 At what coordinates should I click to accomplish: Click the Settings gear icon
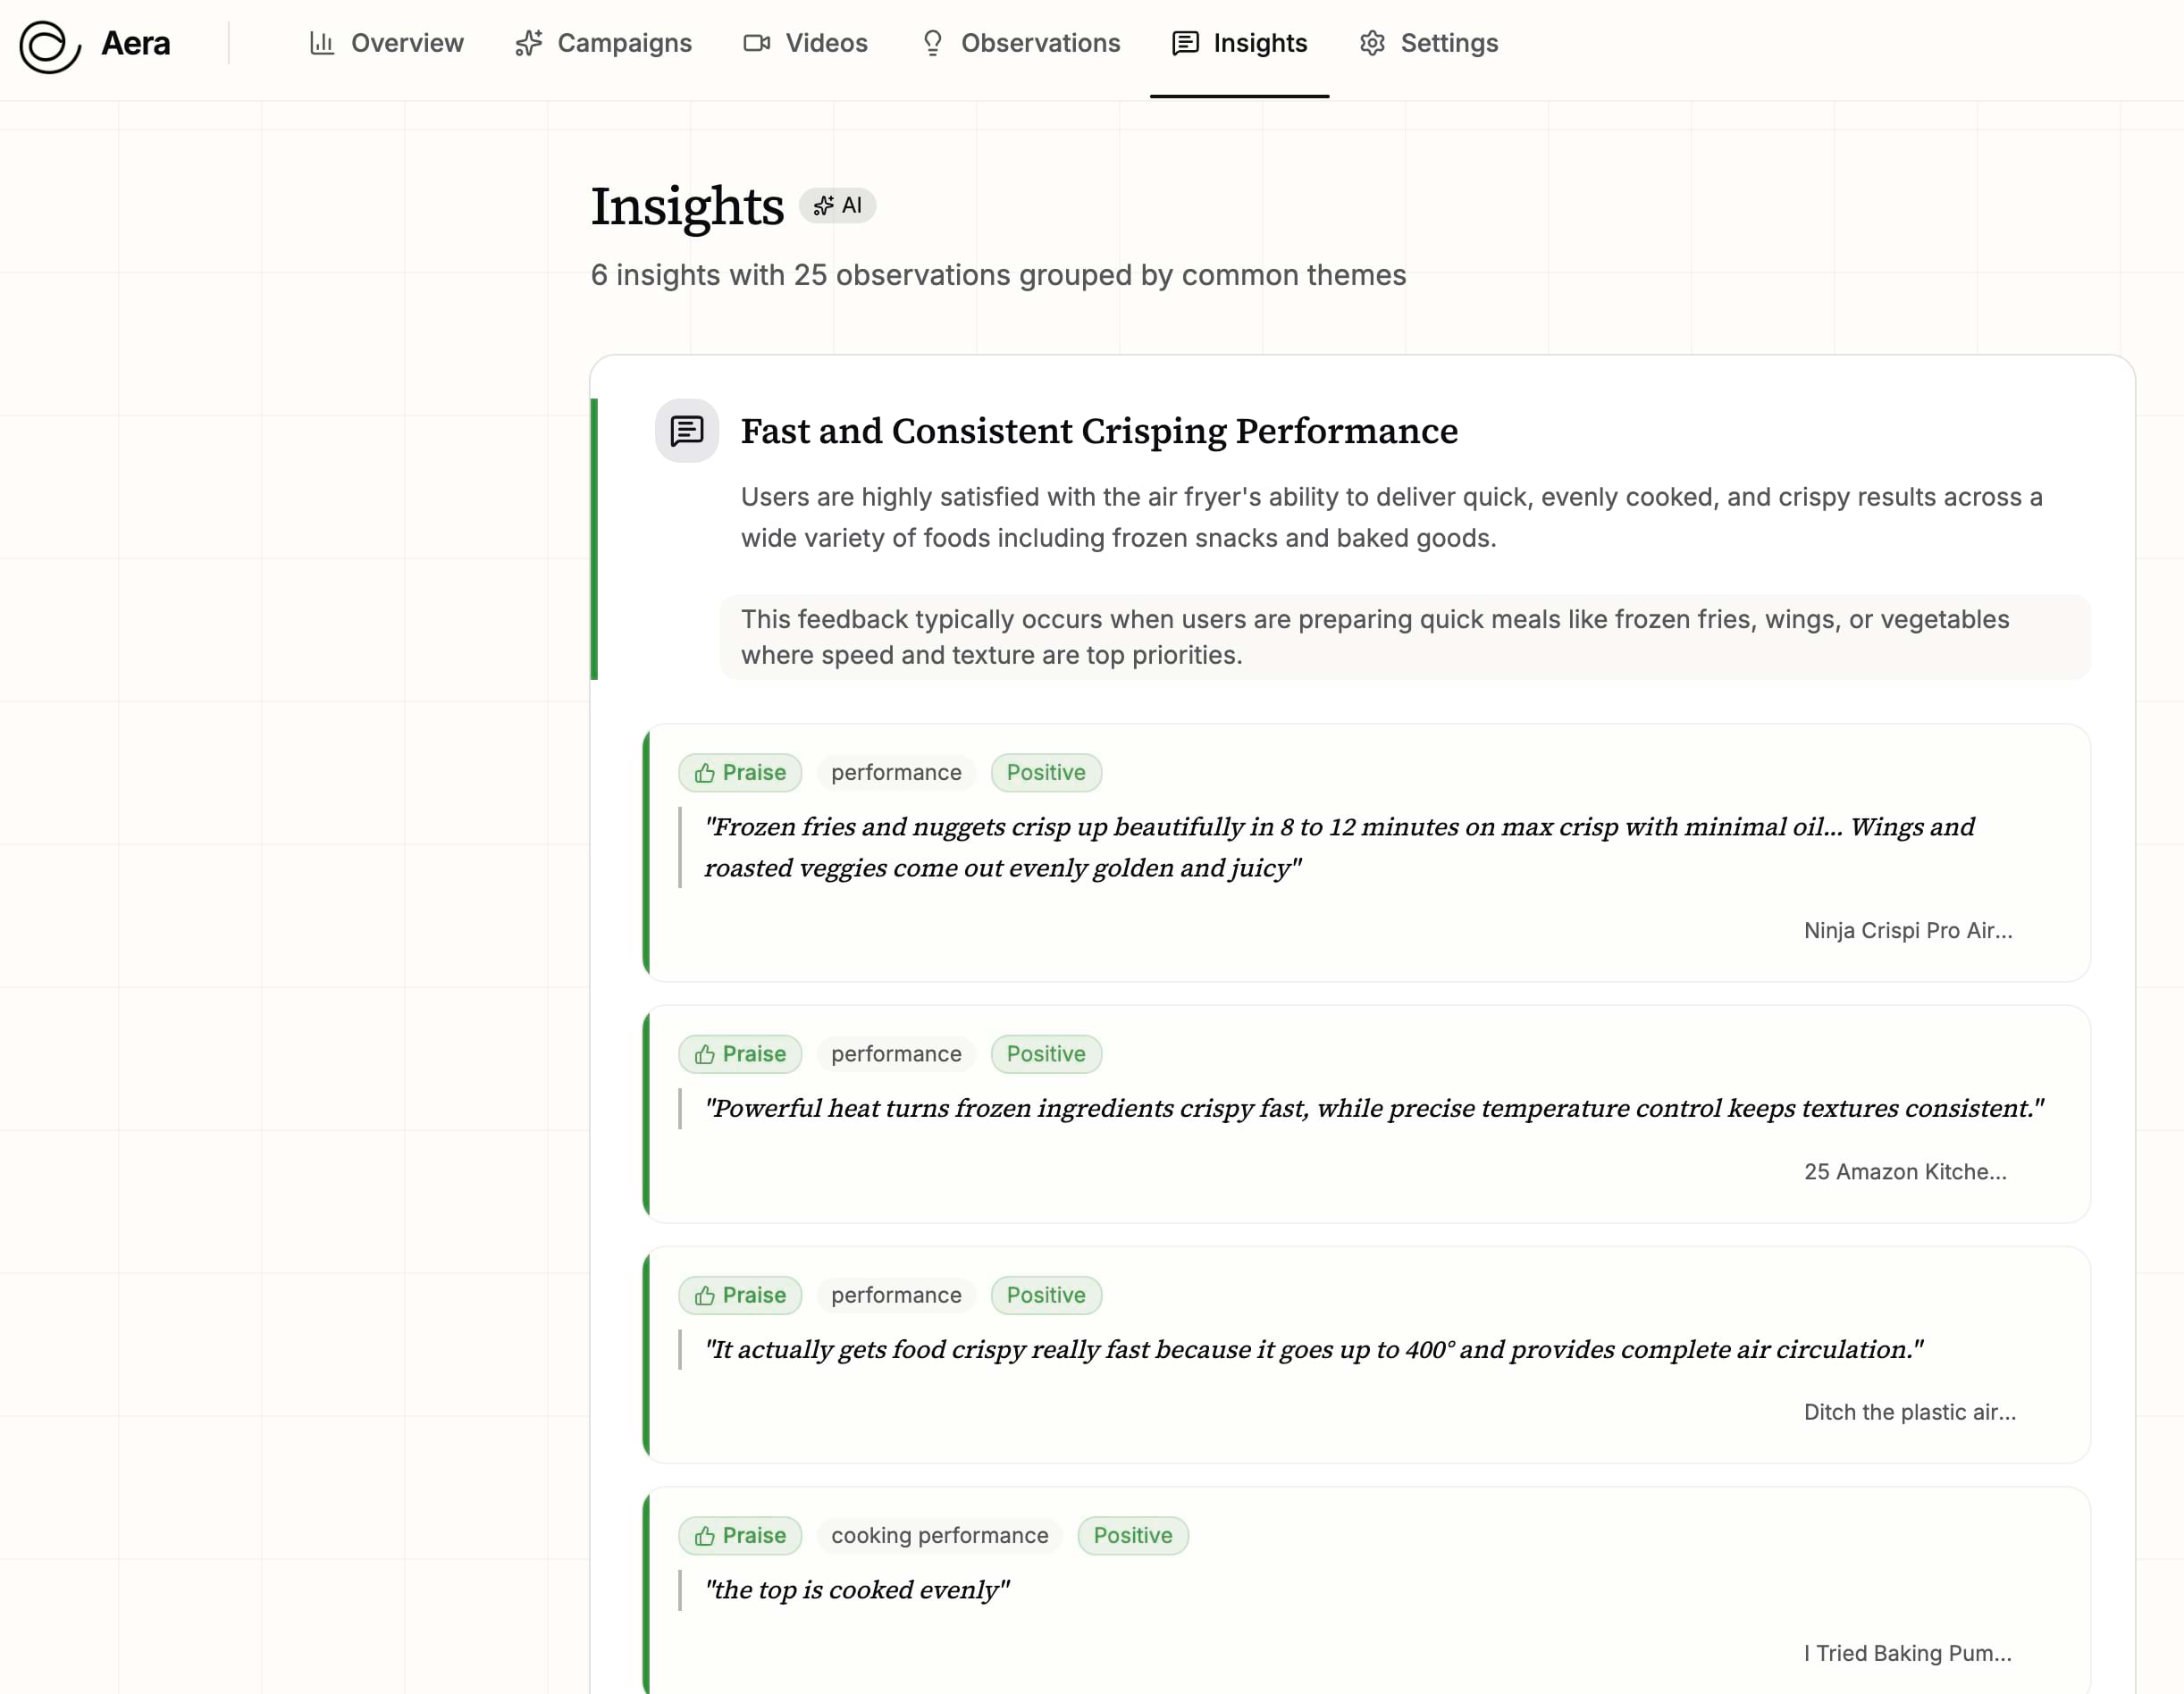pyautogui.click(x=1372, y=43)
